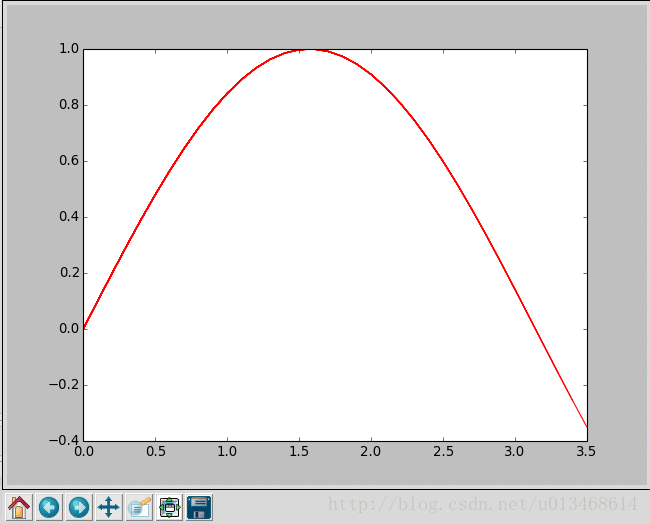The height and width of the screenshot is (524, 650).
Task: Click the x-axis tick label 2.0
Action: (x=371, y=452)
